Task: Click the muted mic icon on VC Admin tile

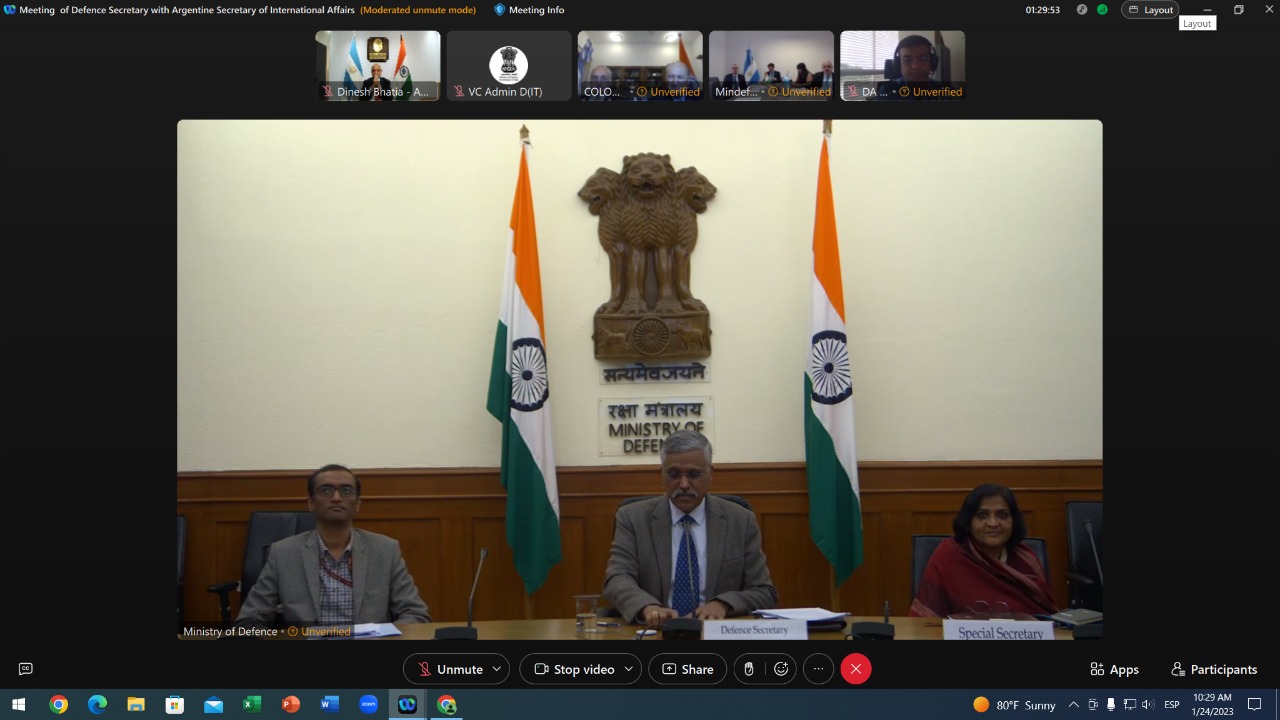Action: [459, 92]
